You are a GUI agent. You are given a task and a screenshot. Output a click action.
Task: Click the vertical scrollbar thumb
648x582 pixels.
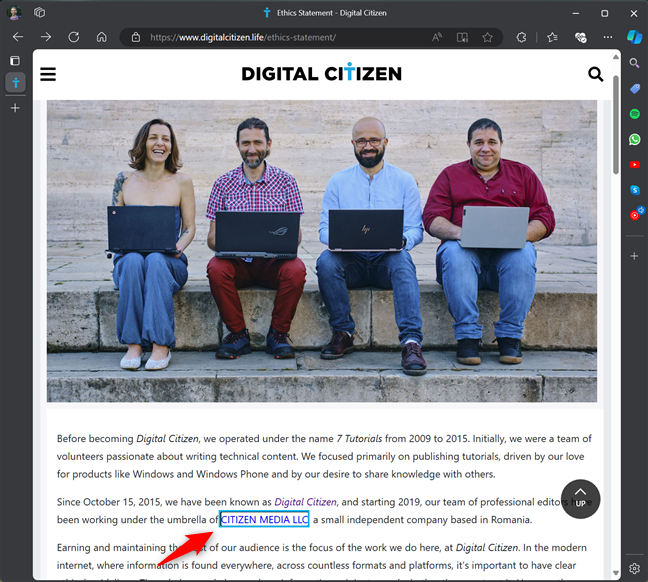(x=616, y=124)
